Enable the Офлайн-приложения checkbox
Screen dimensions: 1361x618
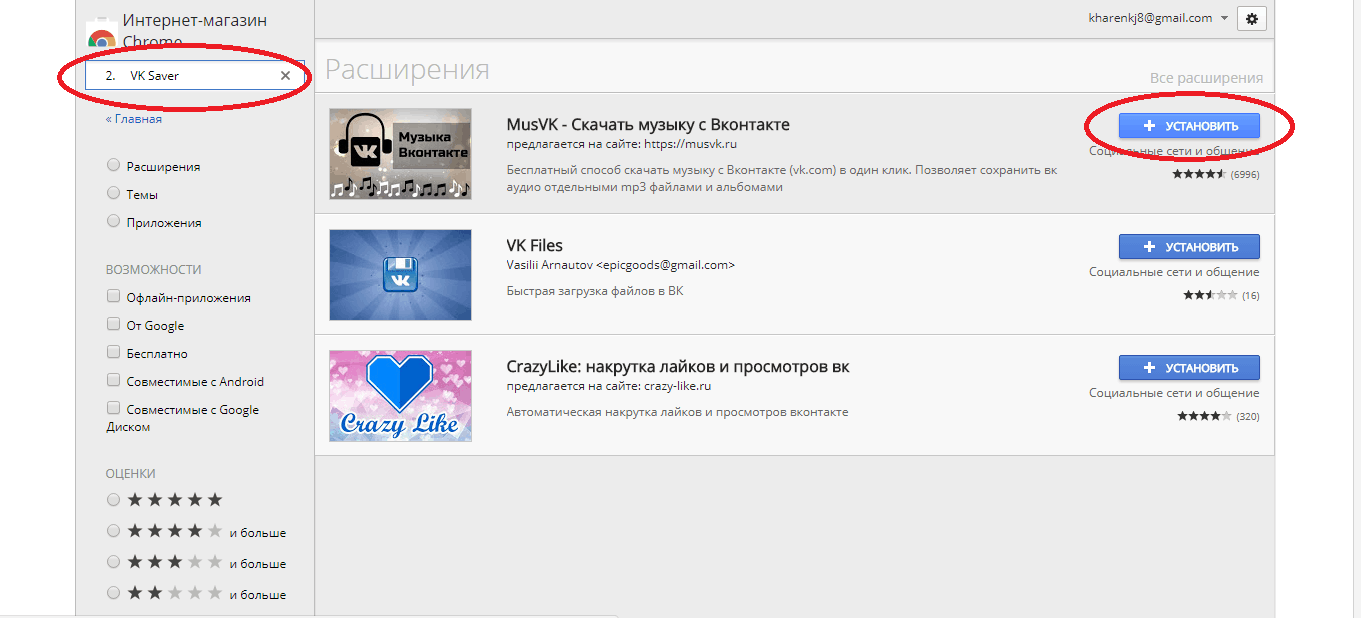point(113,297)
